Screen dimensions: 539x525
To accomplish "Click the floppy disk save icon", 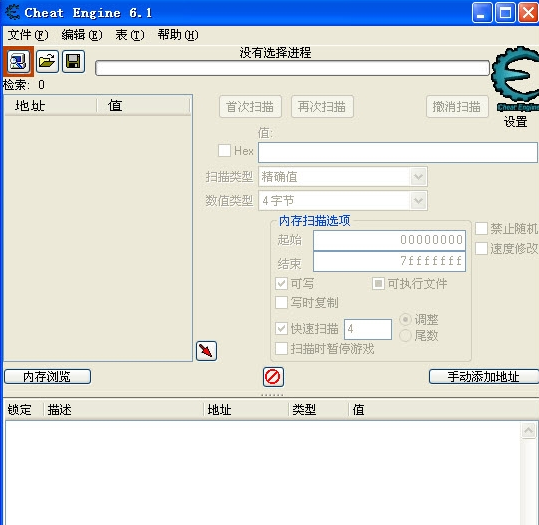I will point(73,62).
